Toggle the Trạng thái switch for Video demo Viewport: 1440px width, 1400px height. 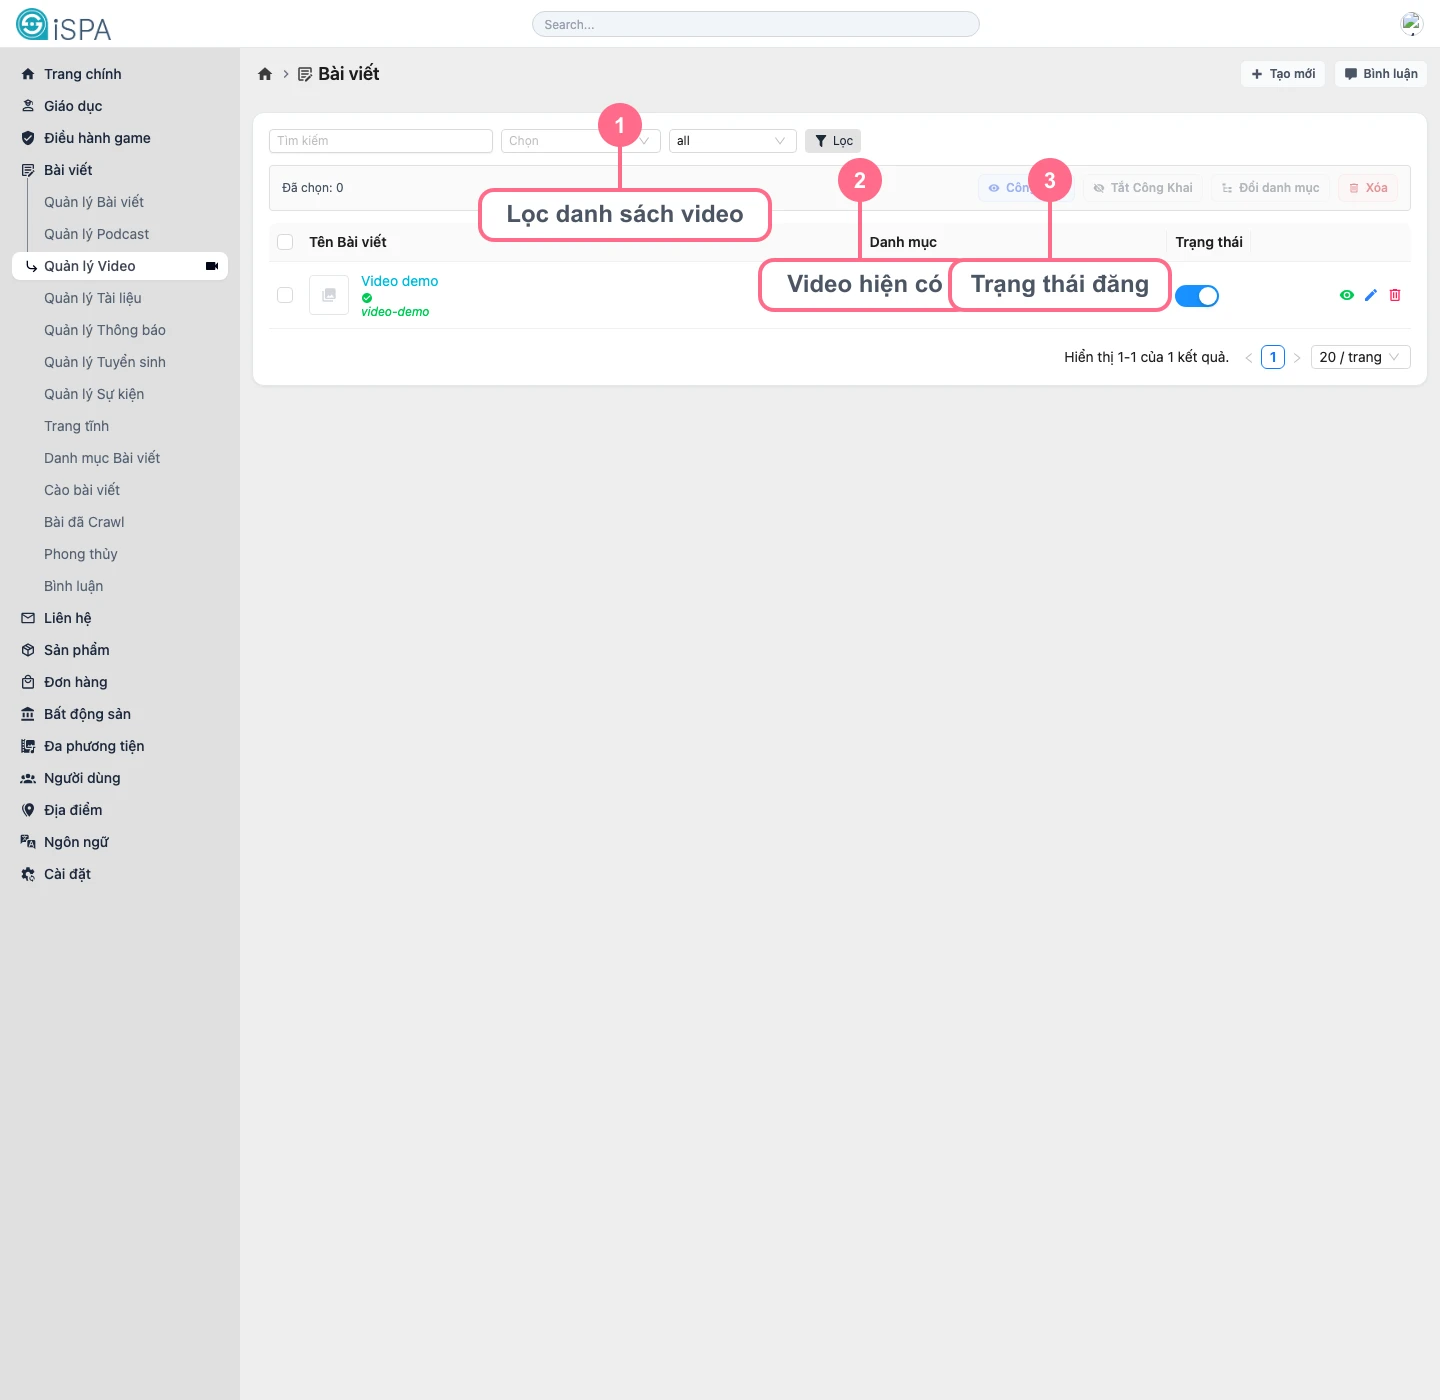(1197, 295)
